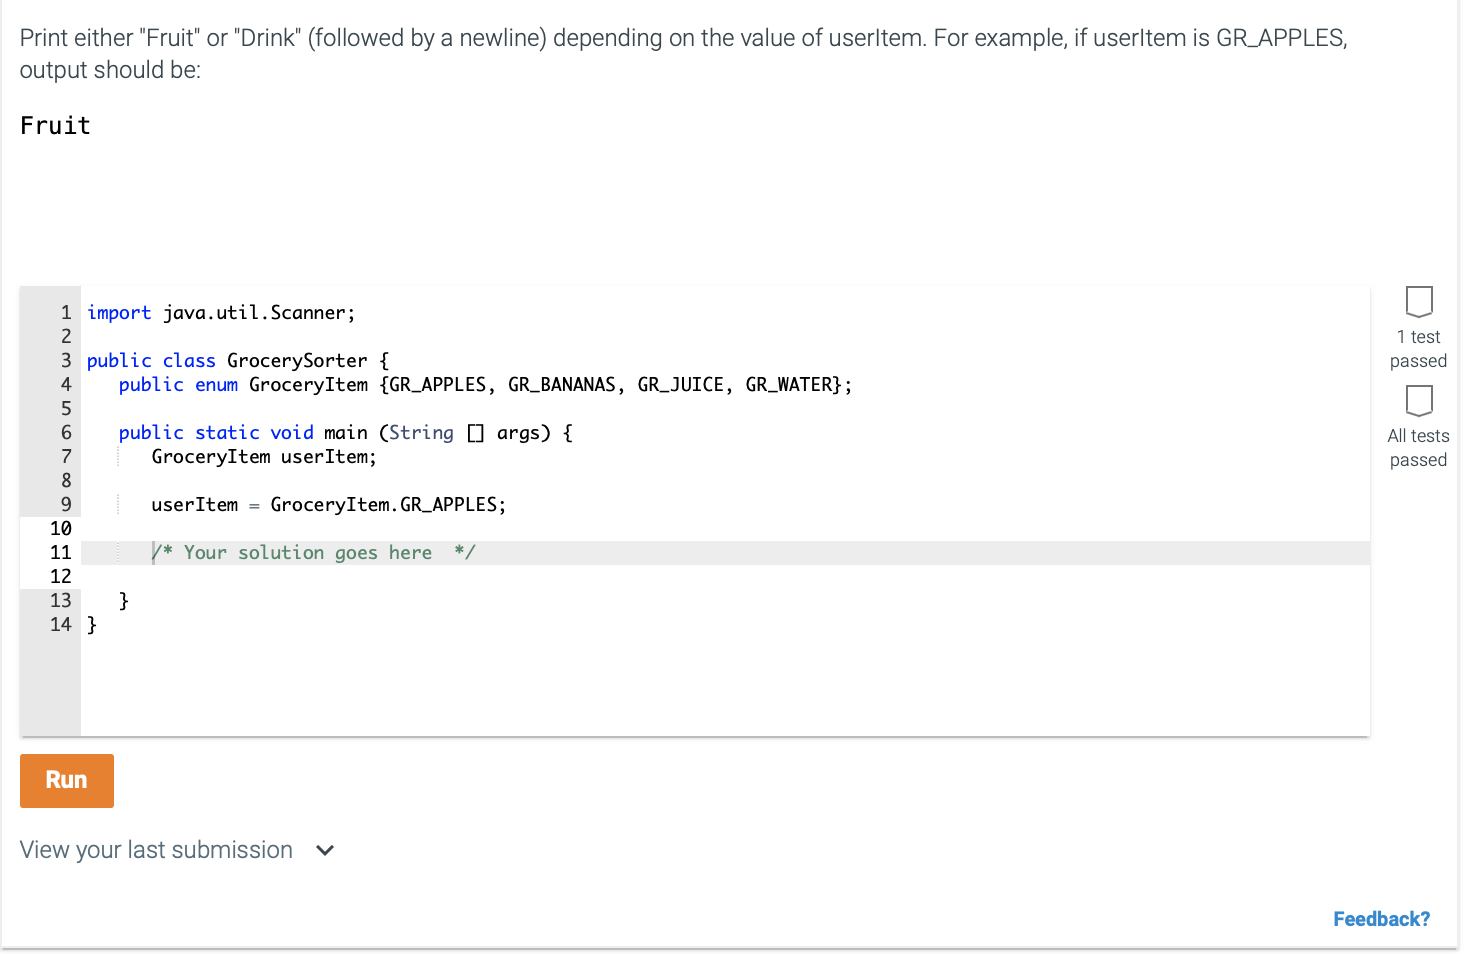
Task: Click the "1 test passed" label text
Action: (x=1418, y=349)
